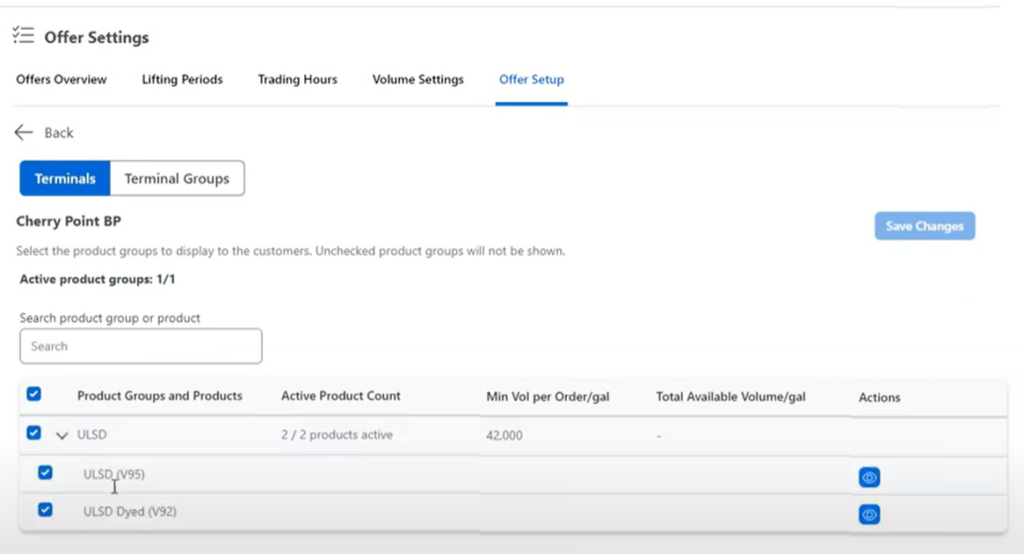Open the Trading Hours tab
This screenshot has height=554, width=1024.
point(298,80)
